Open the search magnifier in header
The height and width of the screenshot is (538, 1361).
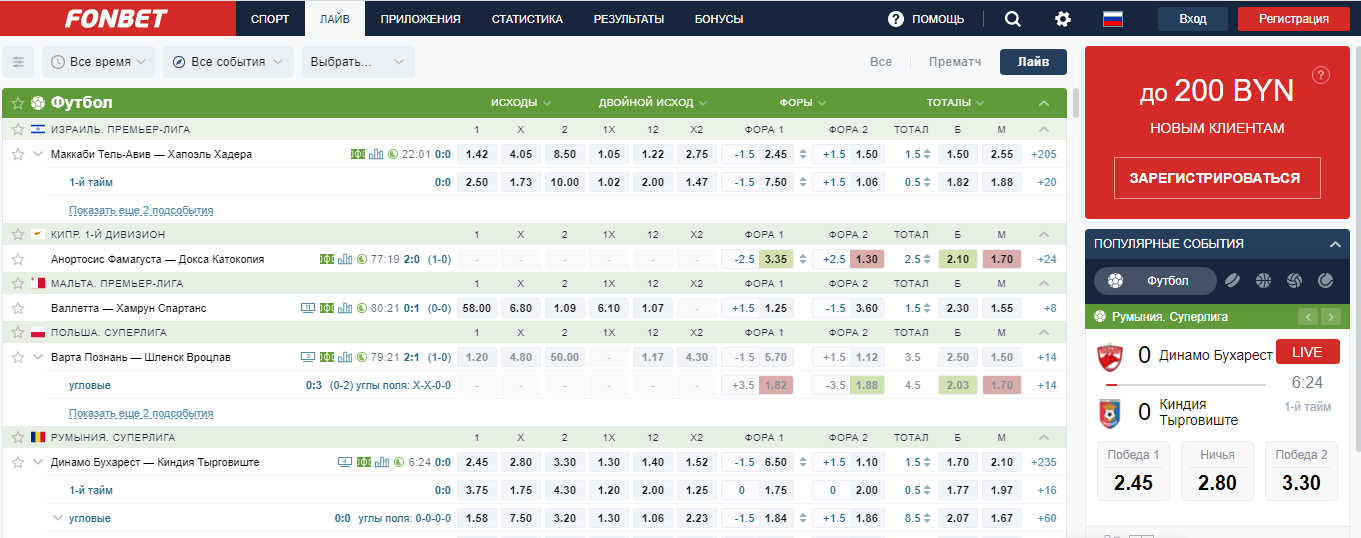[x=1013, y=19]
